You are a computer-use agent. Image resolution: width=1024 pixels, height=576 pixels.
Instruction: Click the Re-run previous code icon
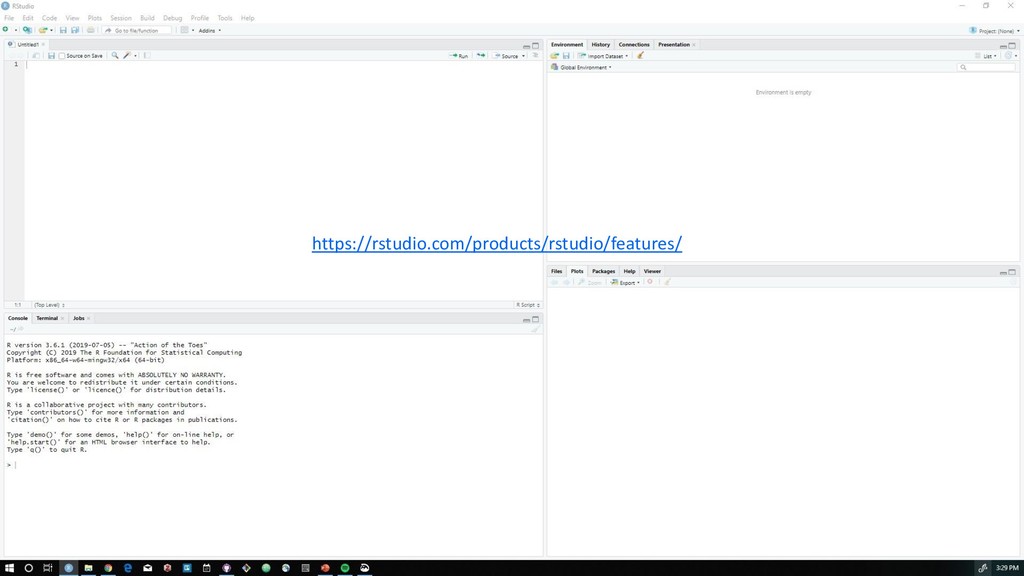pyautogui.click(x=481, y=56)
